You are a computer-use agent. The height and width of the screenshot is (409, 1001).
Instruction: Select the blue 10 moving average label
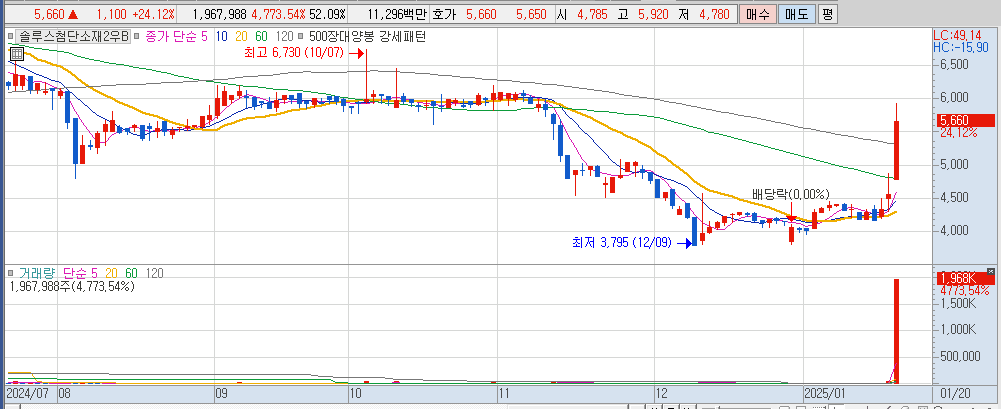point(222,37)
